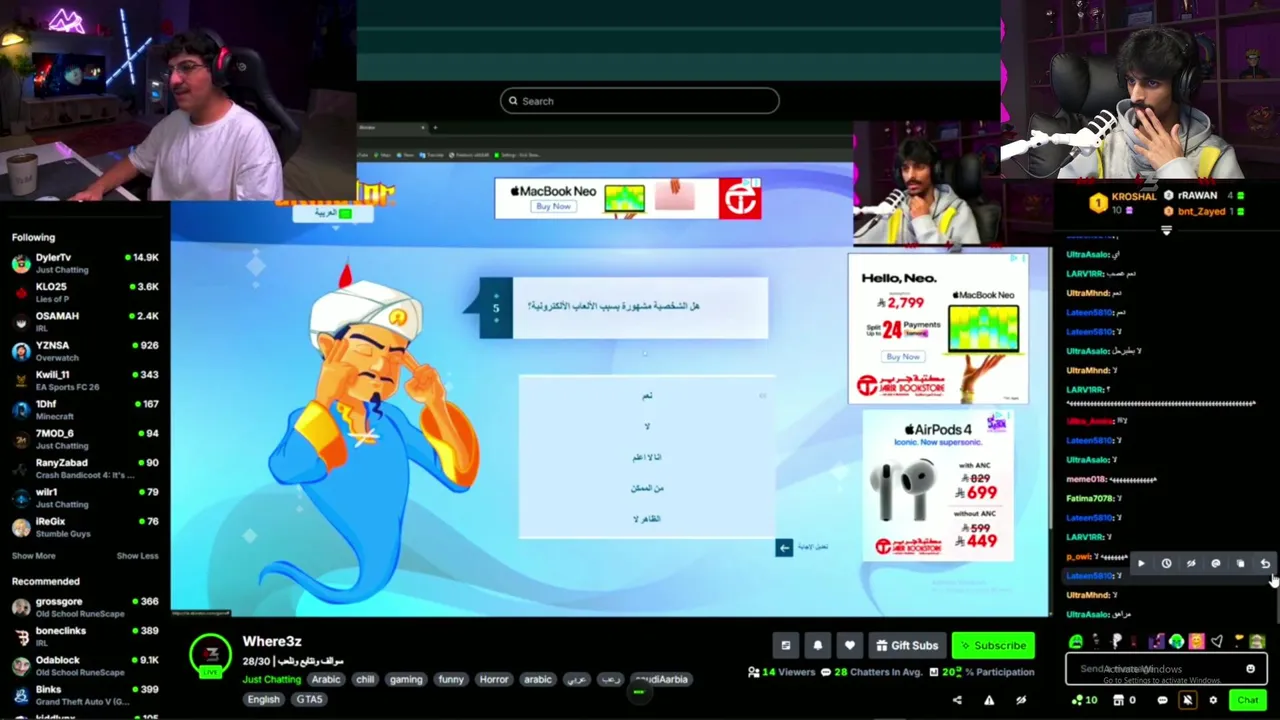The height and width of the screenshot is (720, 1280).
Task: Toggle stream notifications bell beside Gift Subs
Action: click(x=818, y=645)
